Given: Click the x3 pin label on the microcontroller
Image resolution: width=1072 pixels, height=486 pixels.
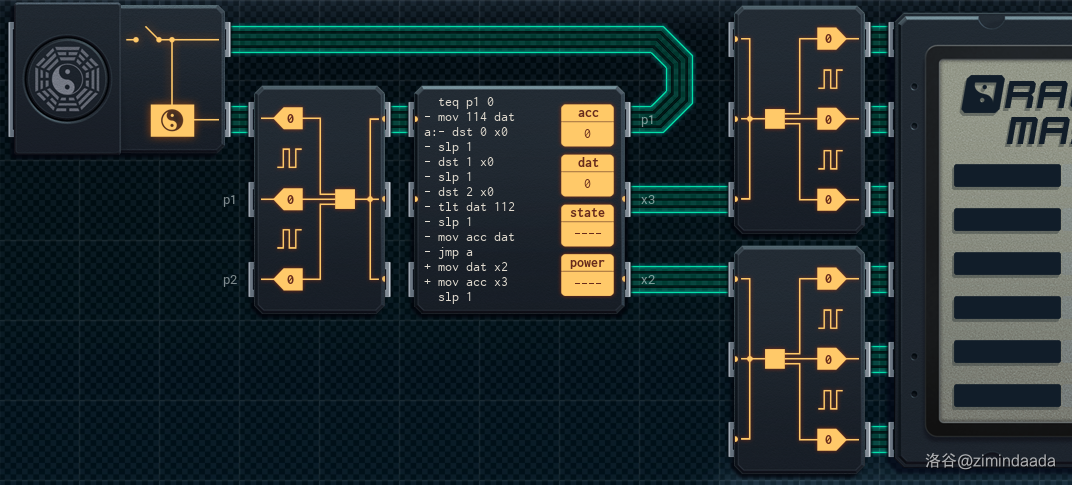Looking at the screenshot, I should coord(648,200).
